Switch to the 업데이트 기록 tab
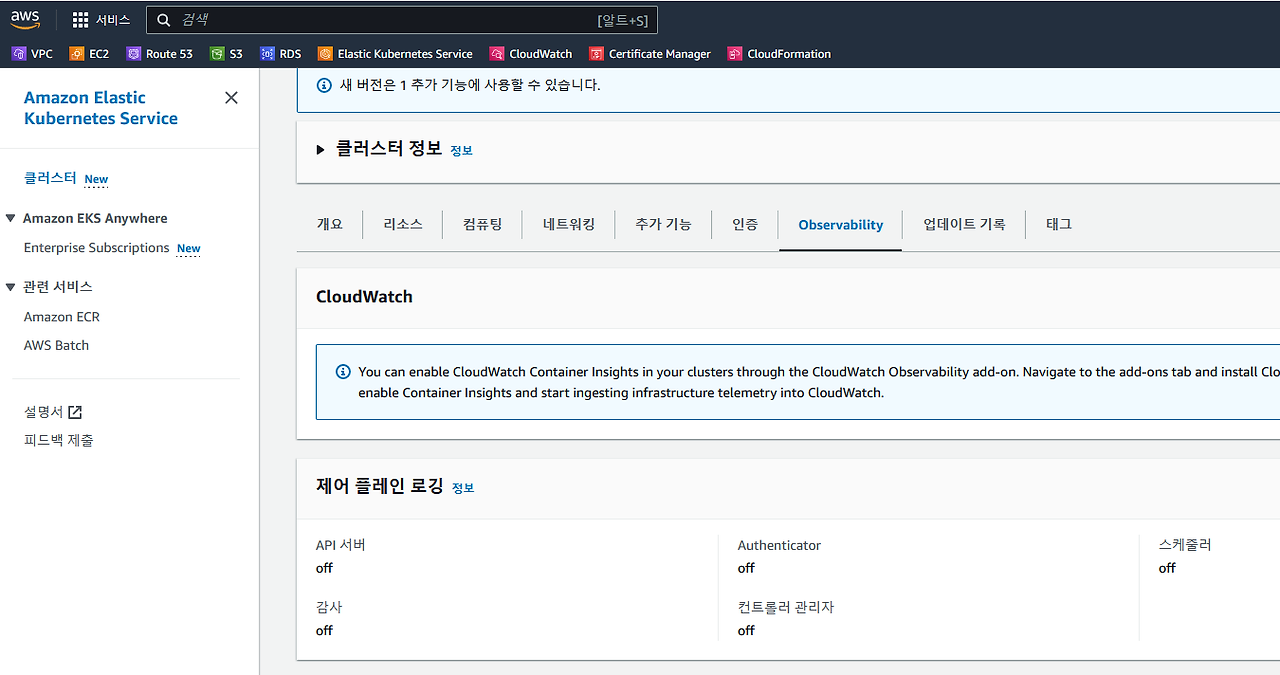 964,224
